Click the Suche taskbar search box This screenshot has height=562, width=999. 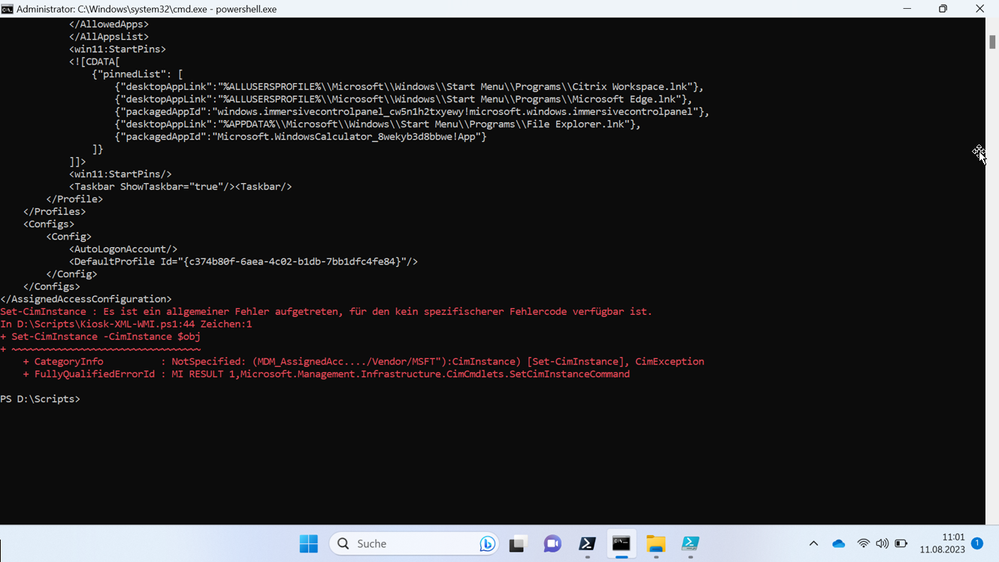coord(414,544)
